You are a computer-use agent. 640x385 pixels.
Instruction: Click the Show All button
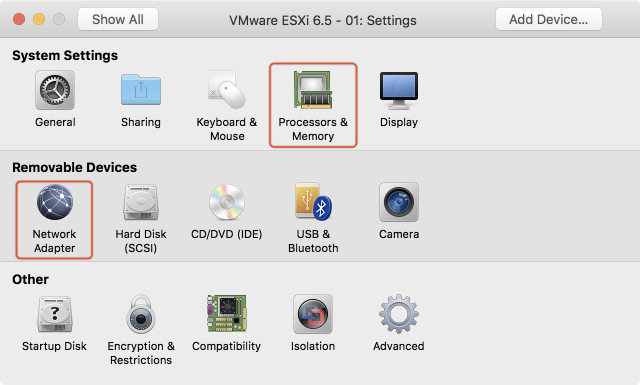(118, 19)
